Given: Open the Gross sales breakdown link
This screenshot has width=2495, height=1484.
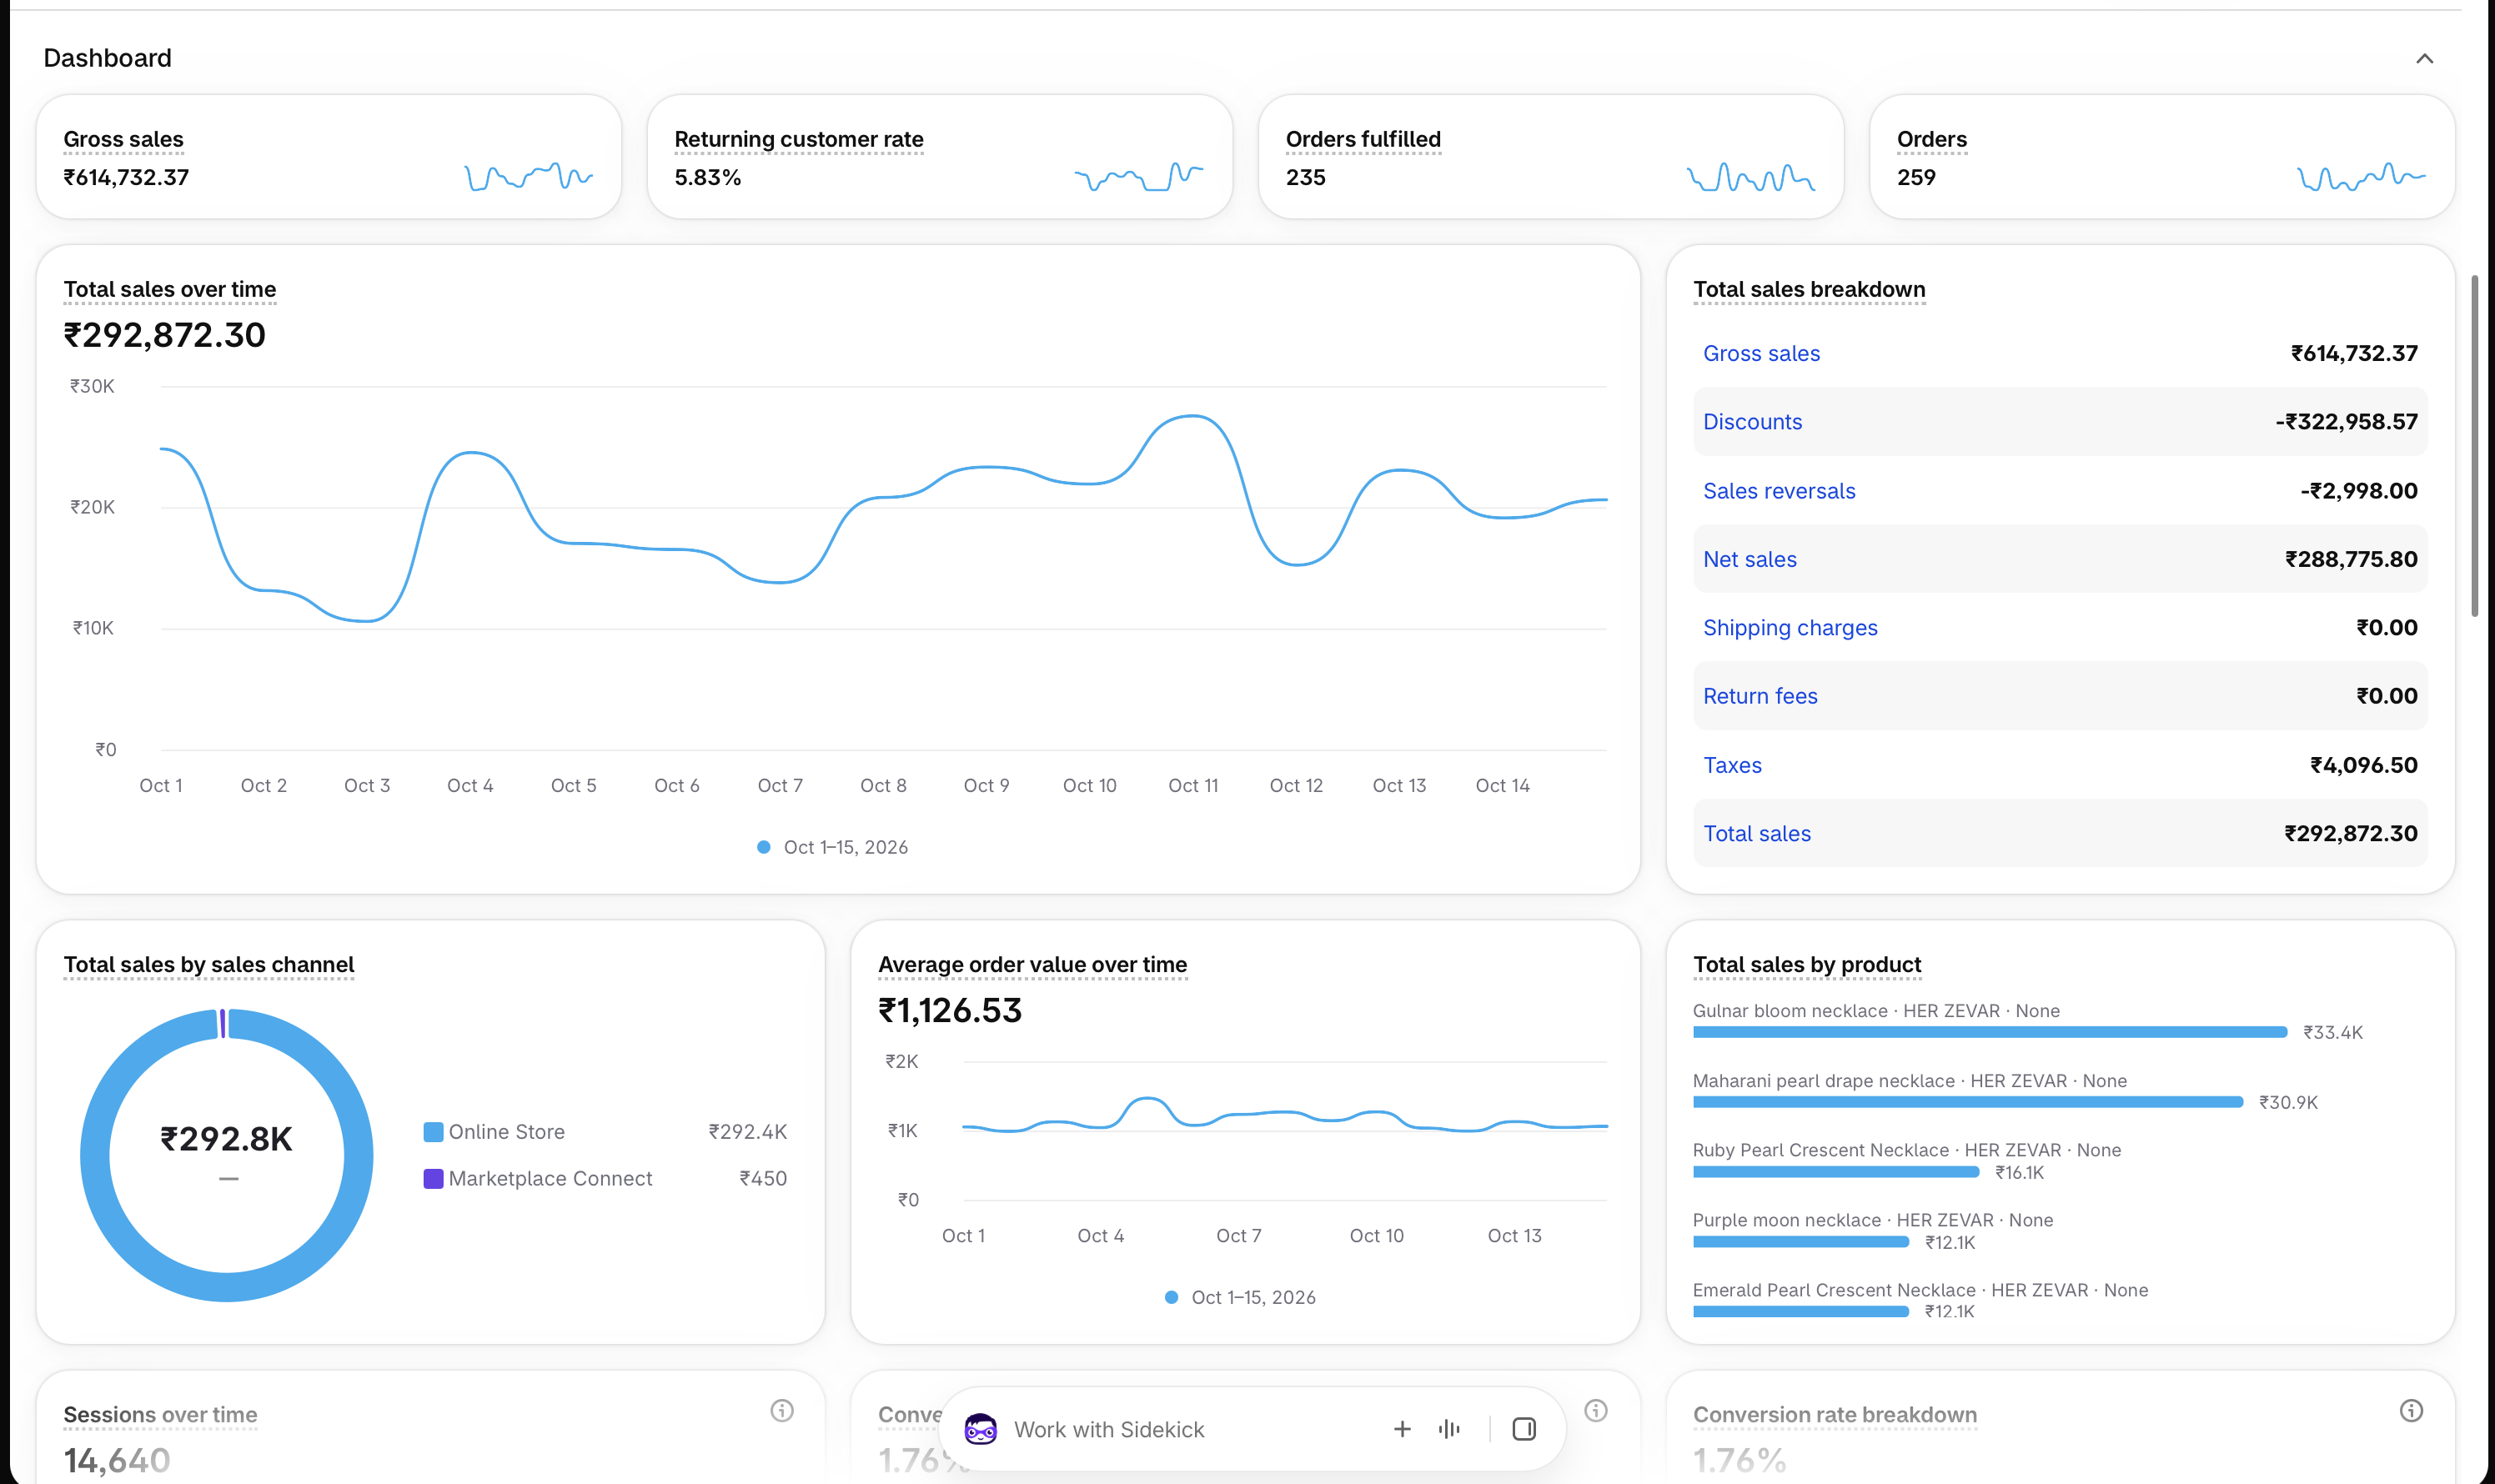Looking at the screenshot, I should (1761, 353).
